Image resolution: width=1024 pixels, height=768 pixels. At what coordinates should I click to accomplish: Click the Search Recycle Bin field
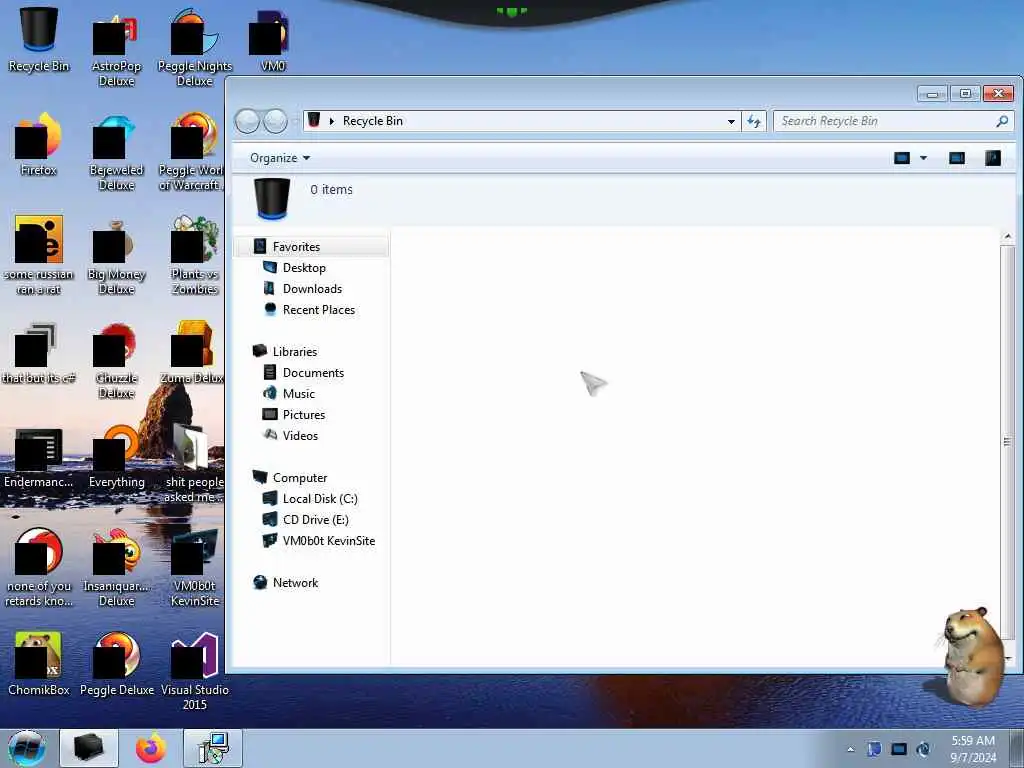coord(893,121)
